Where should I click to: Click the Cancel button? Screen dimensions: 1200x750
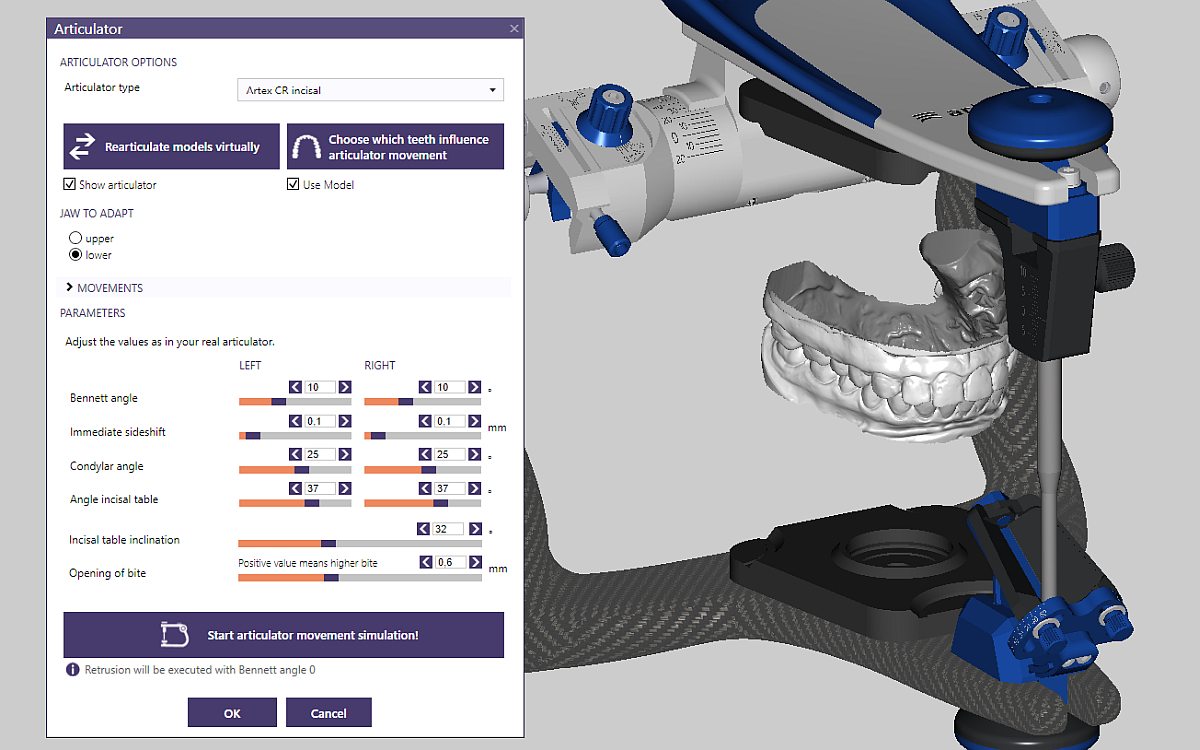[x=328, y=713]
